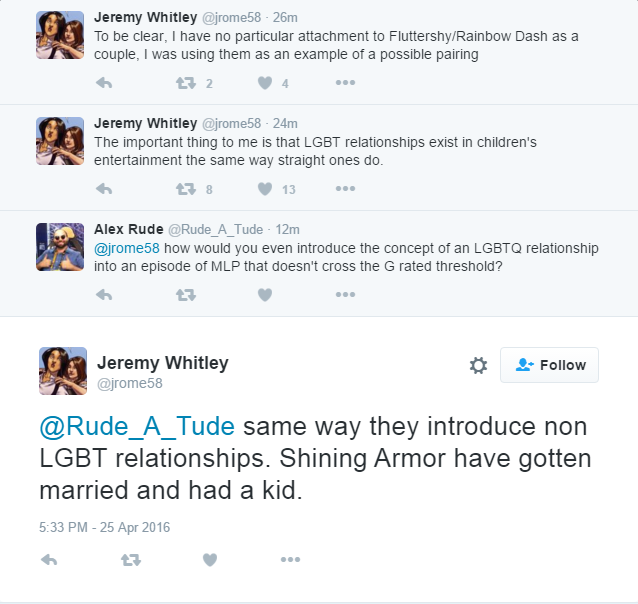Screen dimensions: 638x604
Task: Follow Jeremy Whitley
Action: 549,365
